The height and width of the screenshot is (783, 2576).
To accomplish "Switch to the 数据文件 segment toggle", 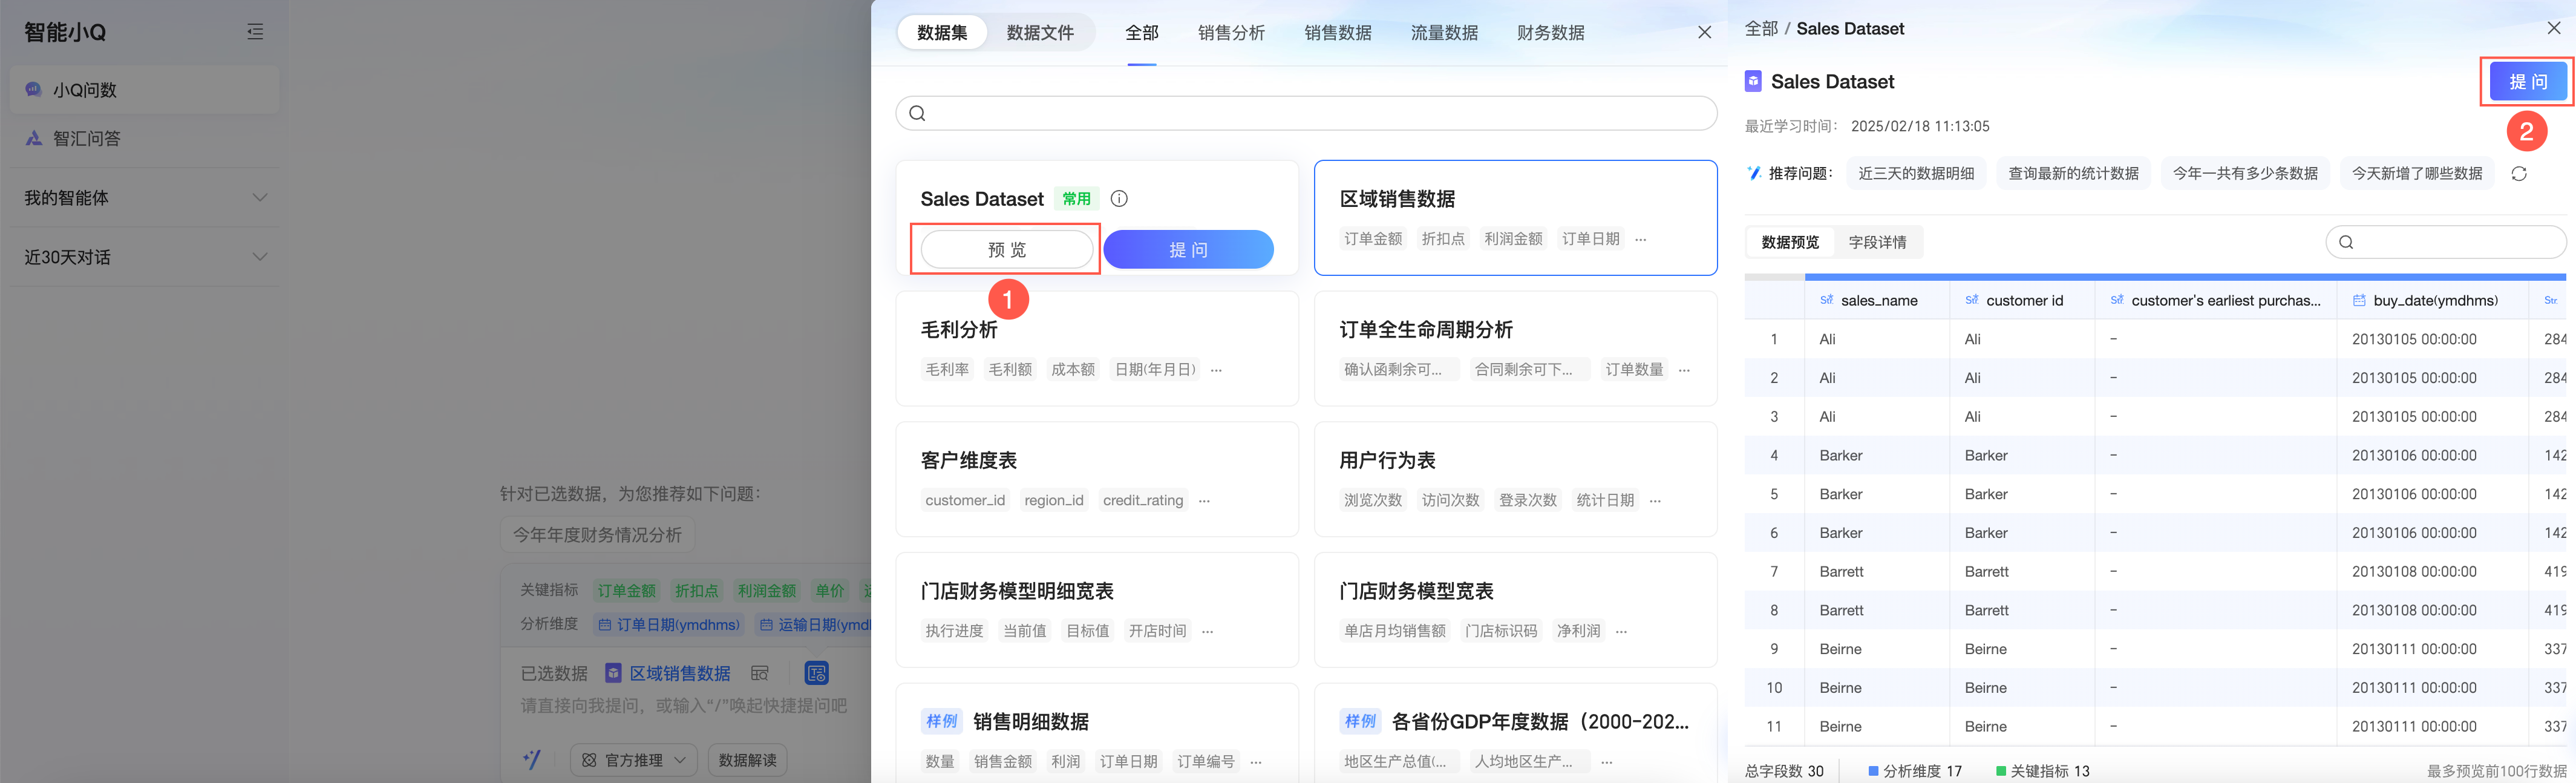I will coord(1039,33).
